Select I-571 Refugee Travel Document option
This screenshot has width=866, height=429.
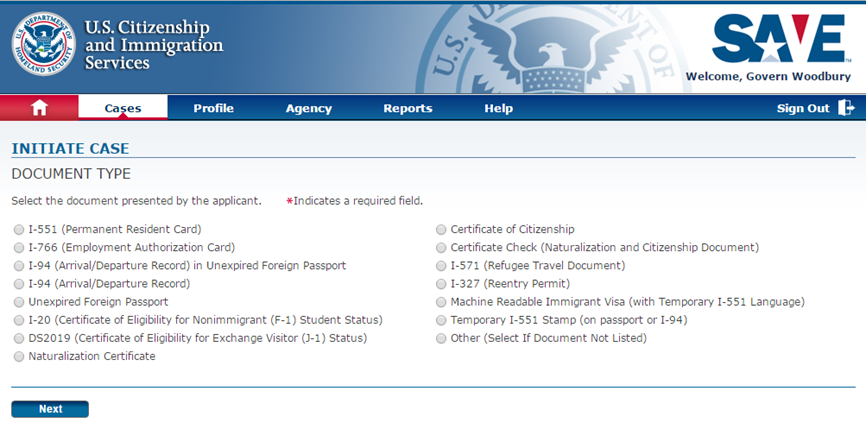click(441, 265)
